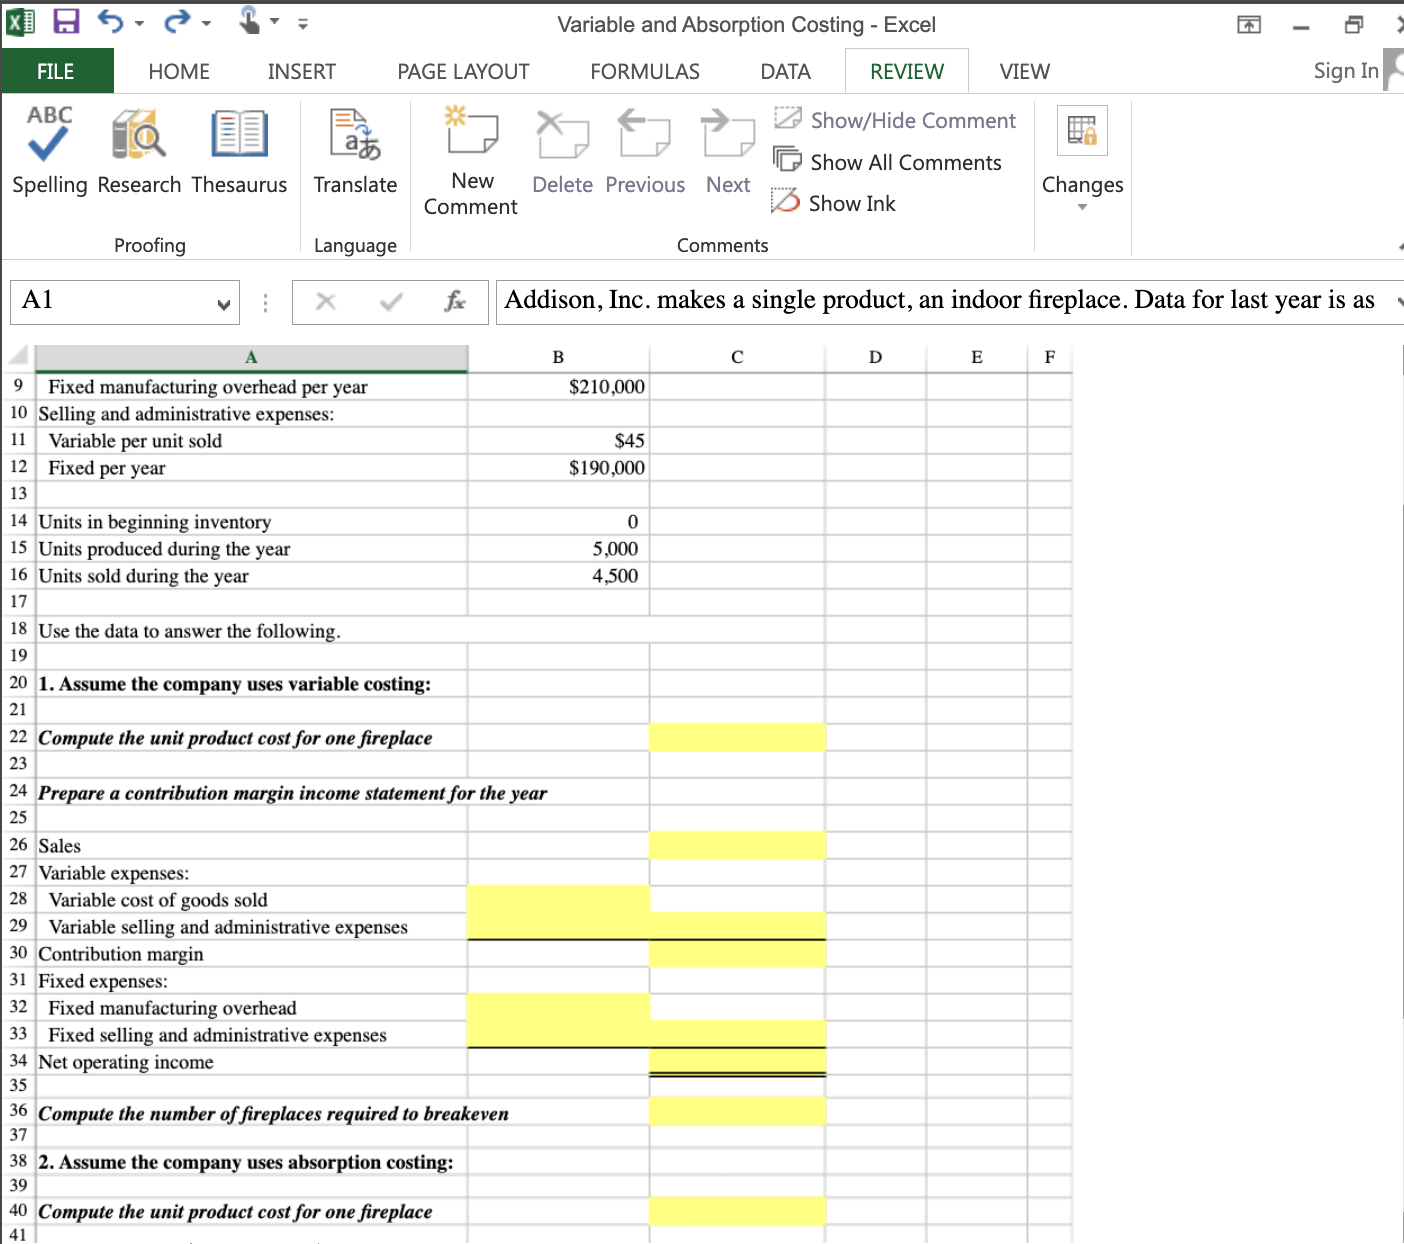Select the Translate tool
The width and height of the screenshot is (1404, 1244).
(x=355, y=150)
